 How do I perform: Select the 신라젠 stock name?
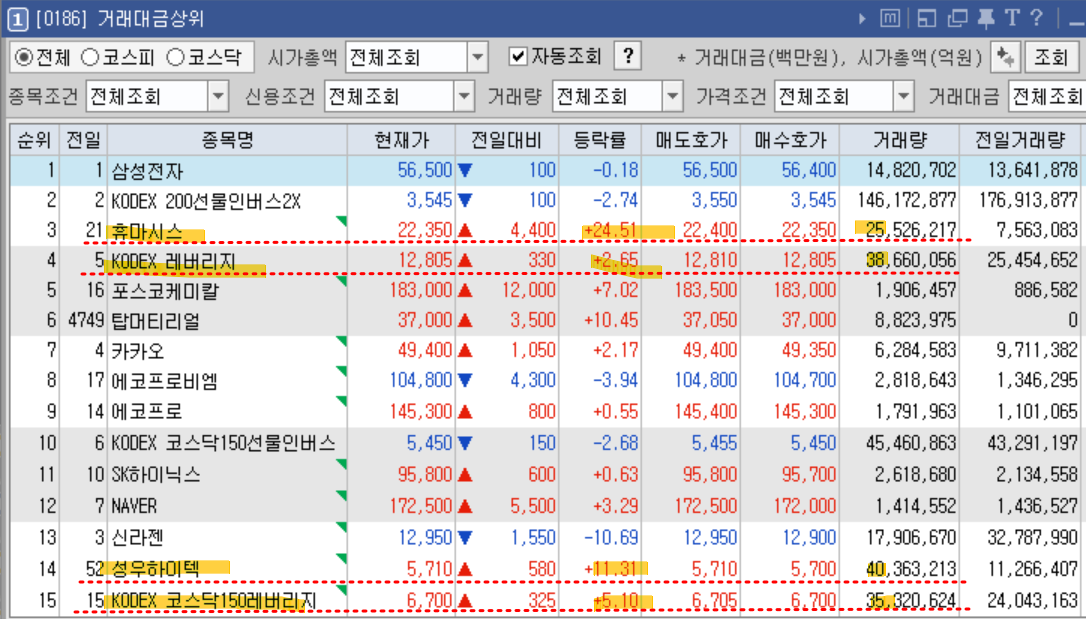pos(138,538)
